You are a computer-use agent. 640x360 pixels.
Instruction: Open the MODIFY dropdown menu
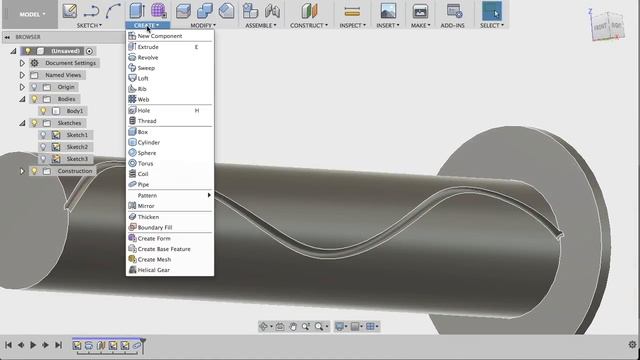coord(203,25)
